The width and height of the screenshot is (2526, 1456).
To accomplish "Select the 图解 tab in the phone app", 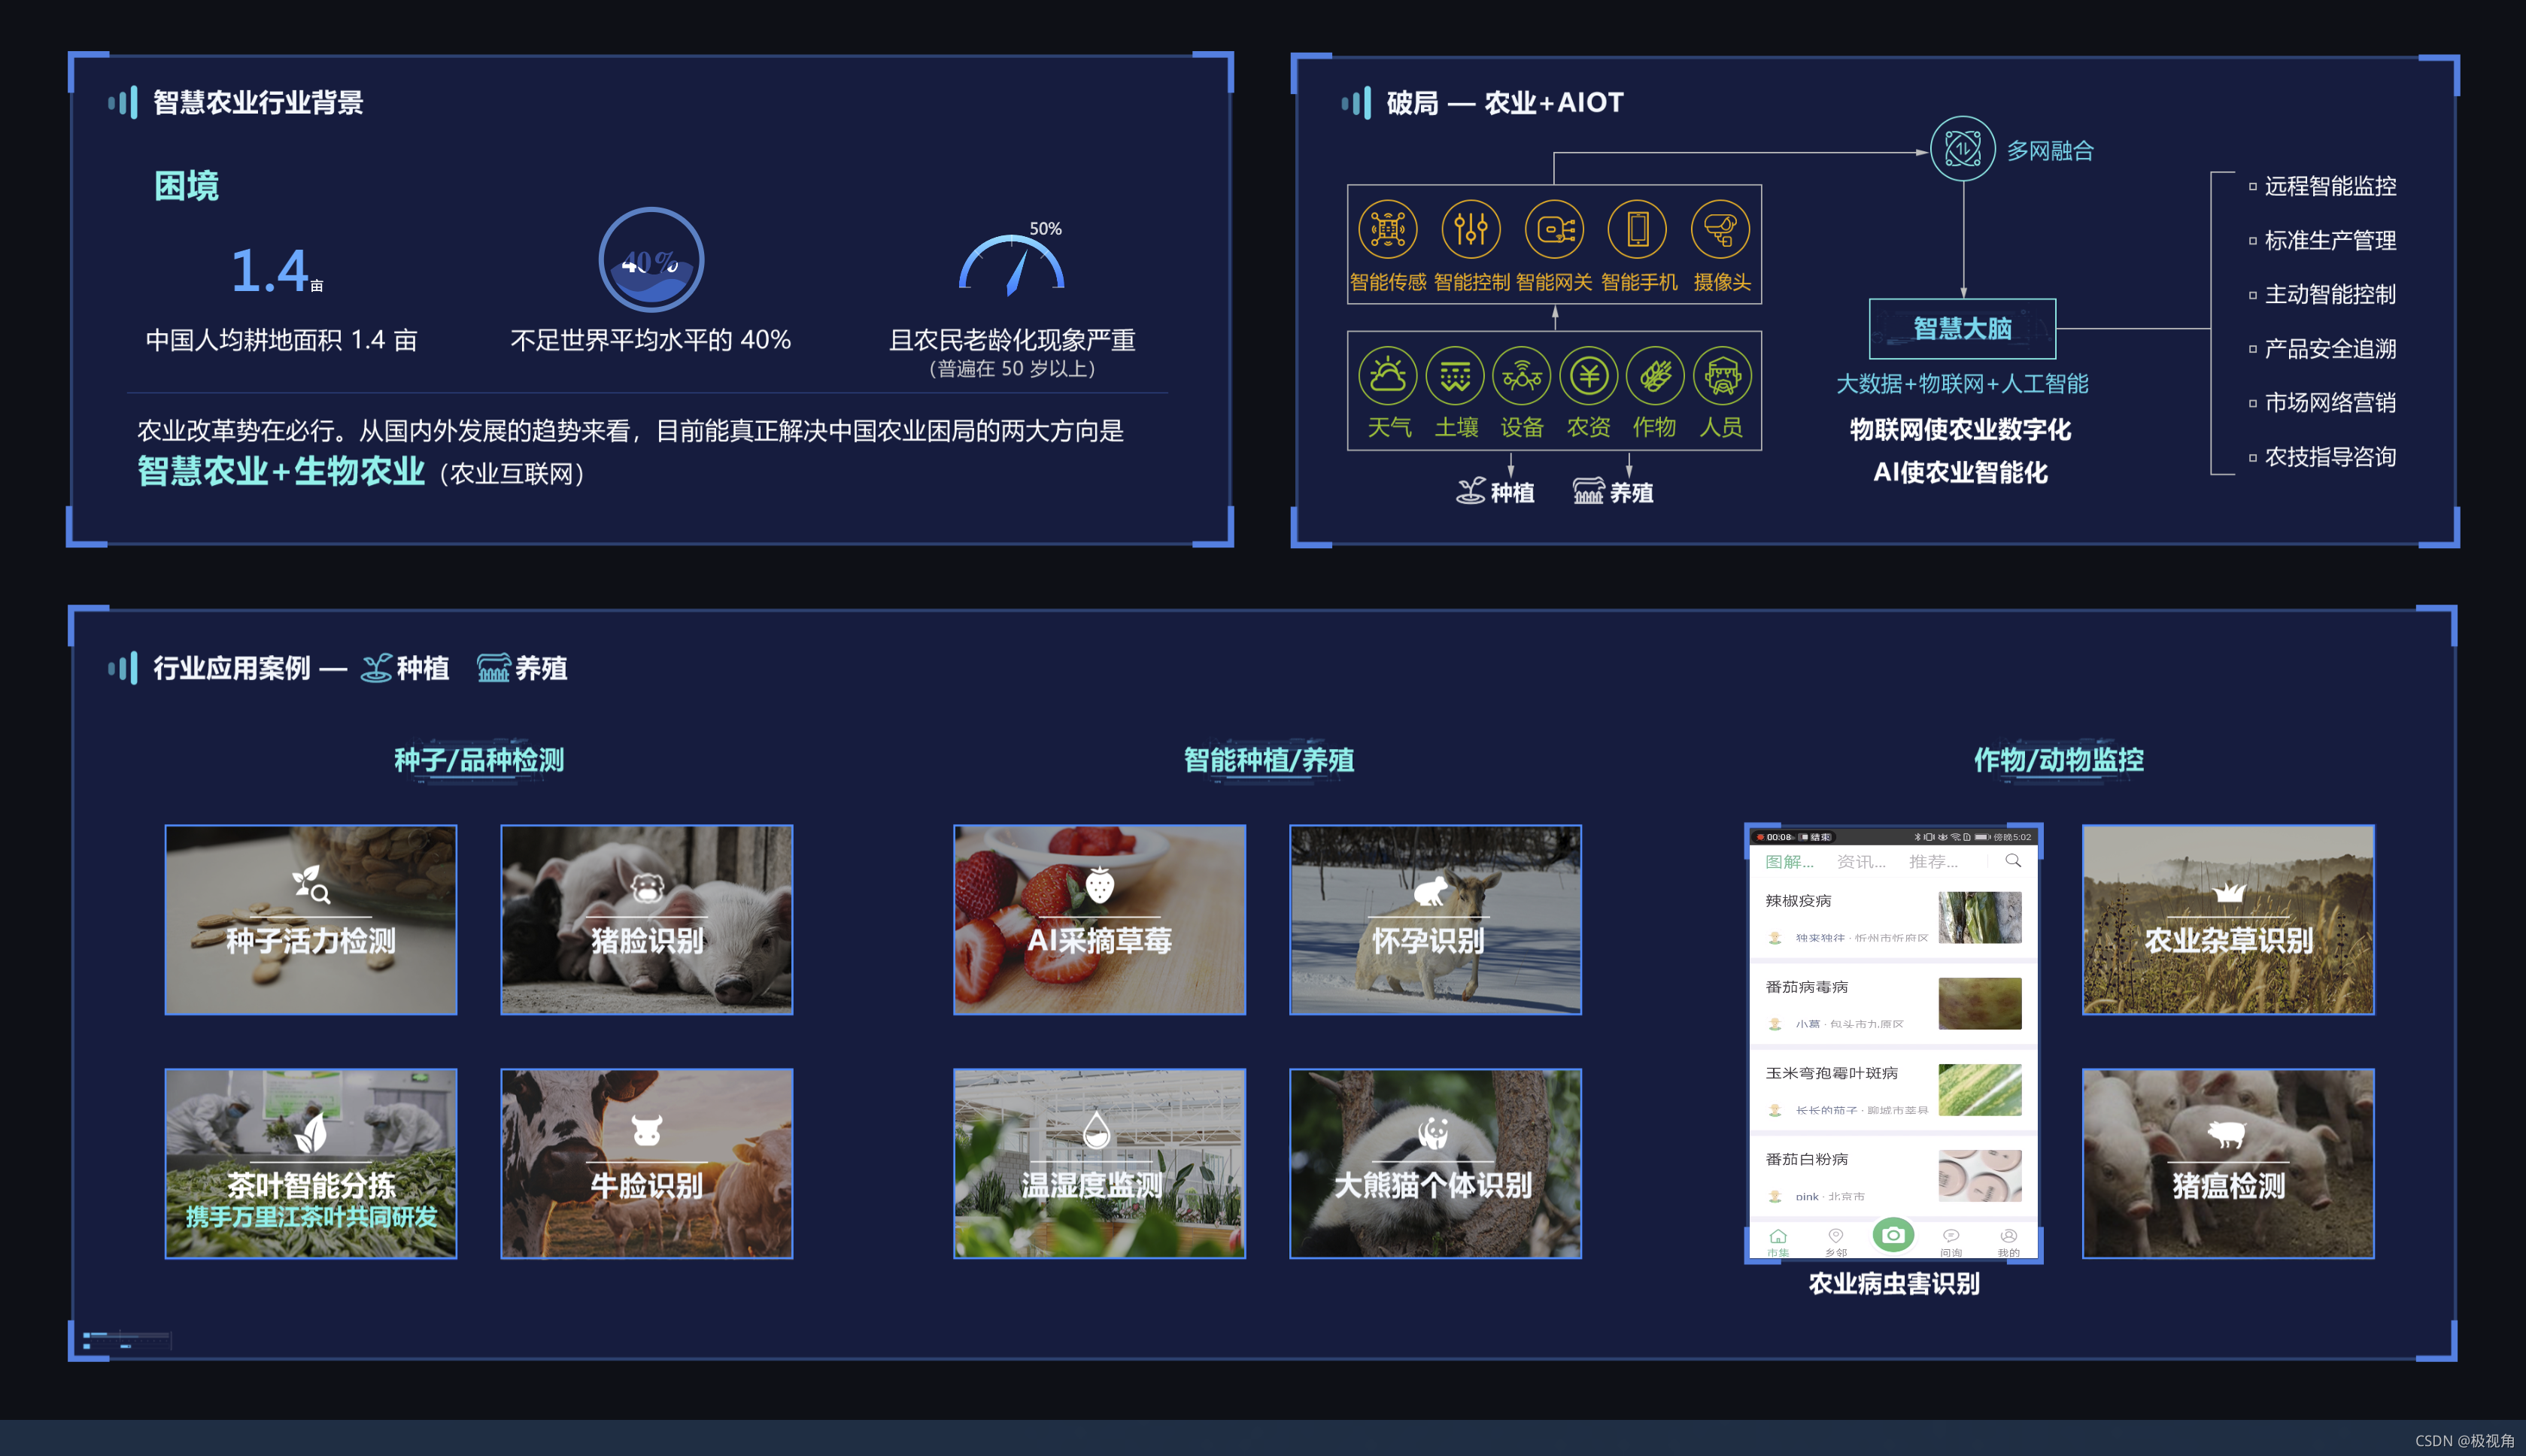I will click(x=1789, y=862).
